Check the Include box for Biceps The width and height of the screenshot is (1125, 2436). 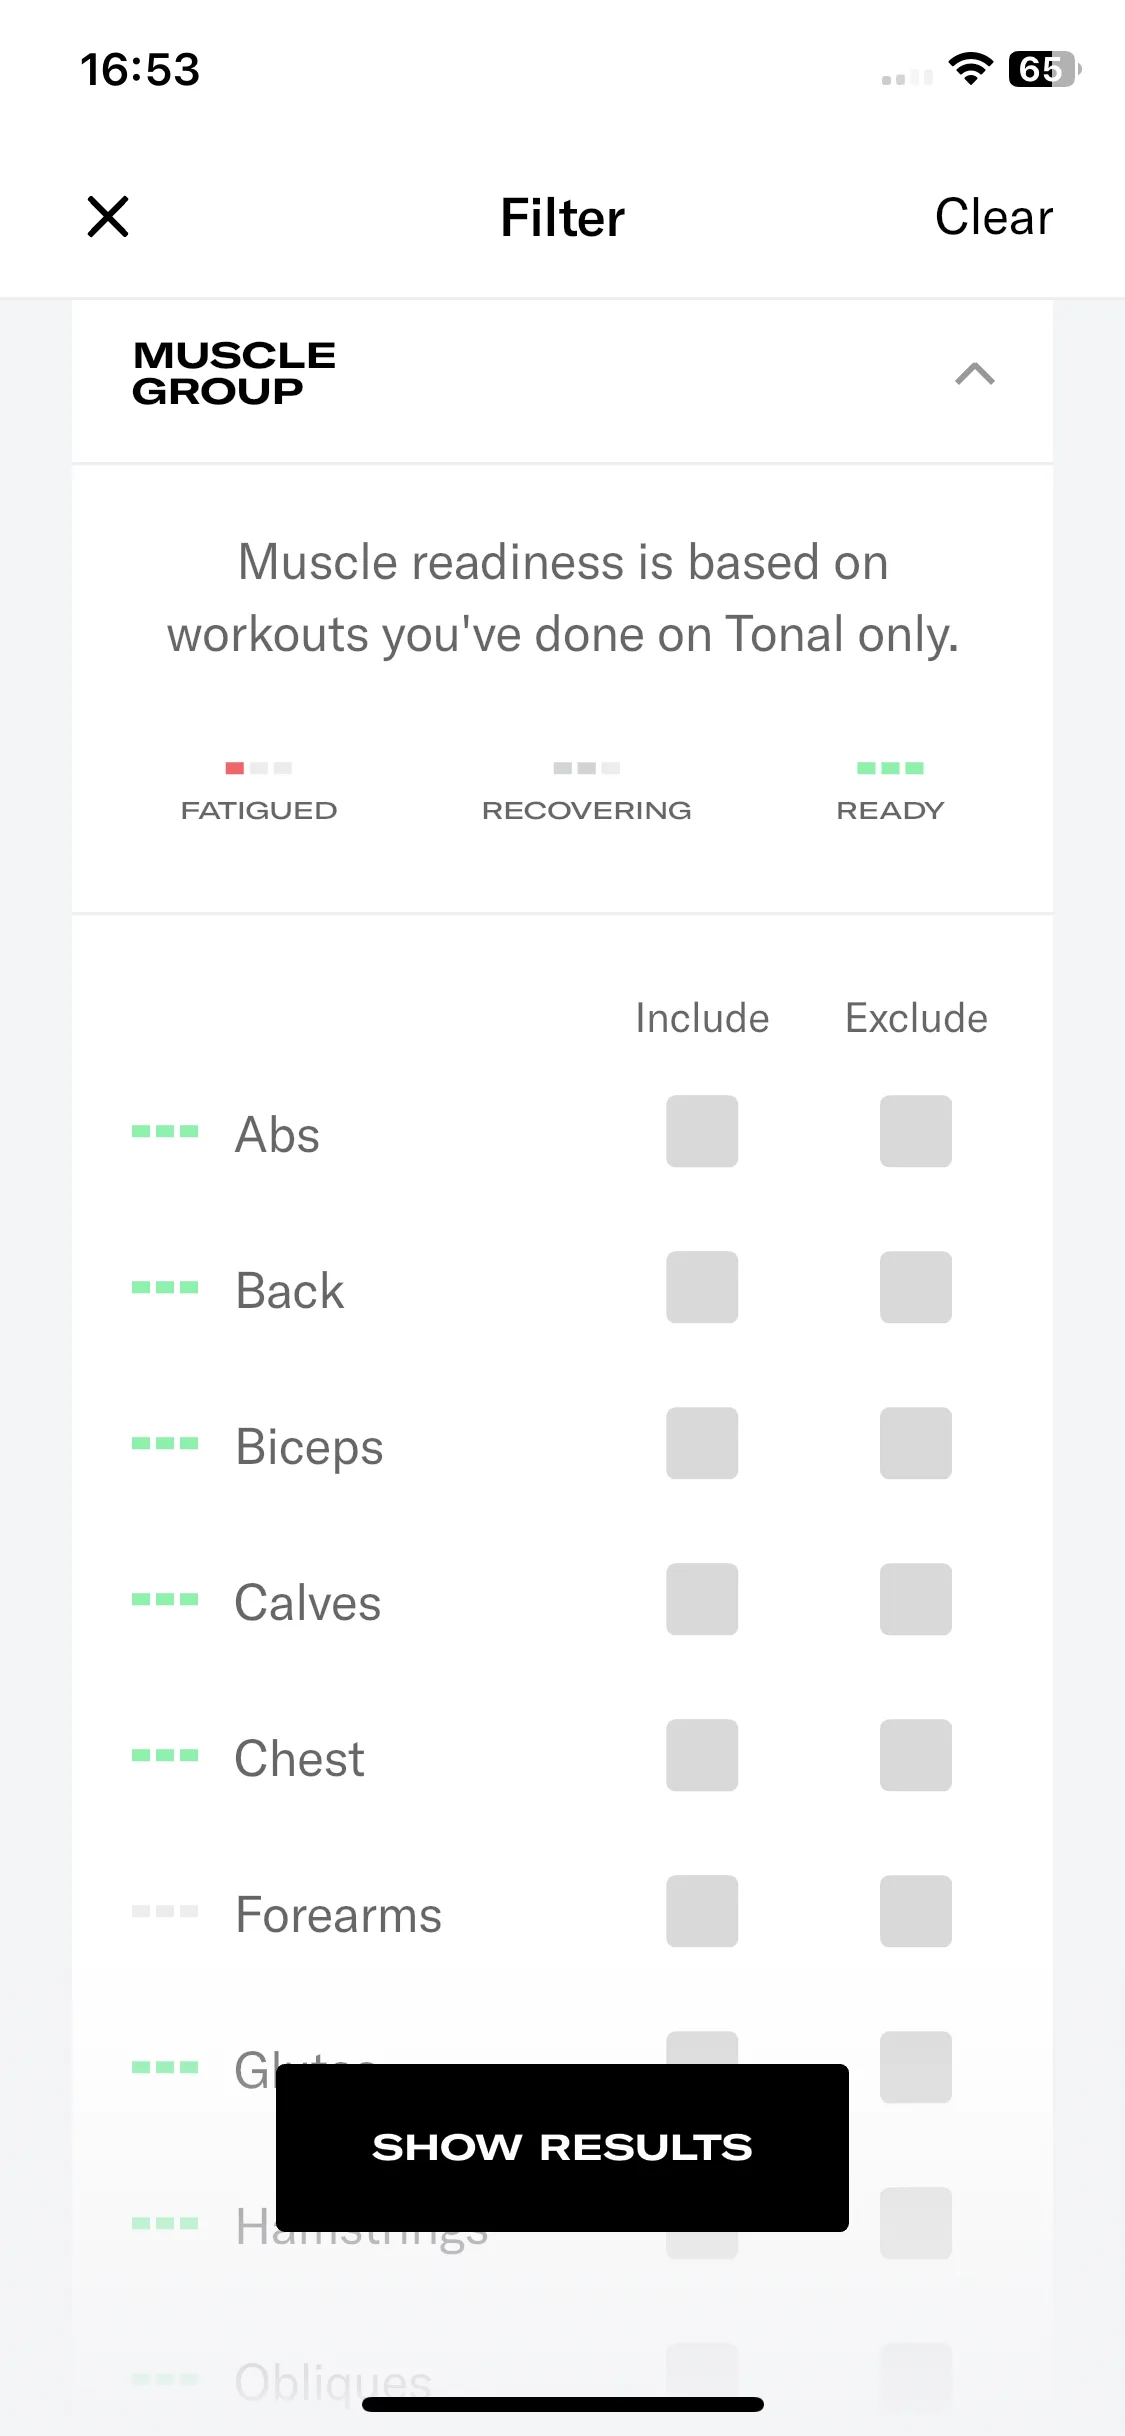coord(702,1443)
